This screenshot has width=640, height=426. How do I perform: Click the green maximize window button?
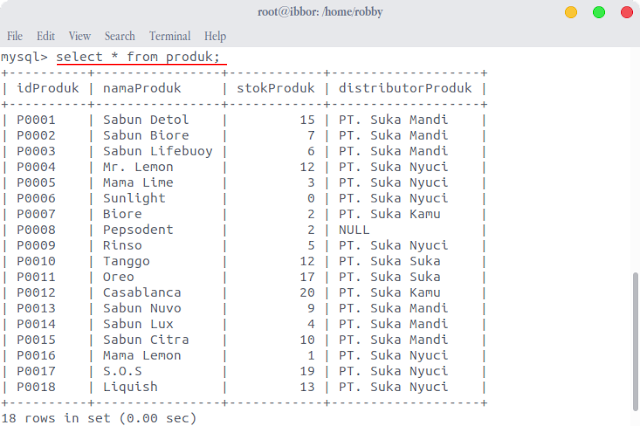(599, 12)
